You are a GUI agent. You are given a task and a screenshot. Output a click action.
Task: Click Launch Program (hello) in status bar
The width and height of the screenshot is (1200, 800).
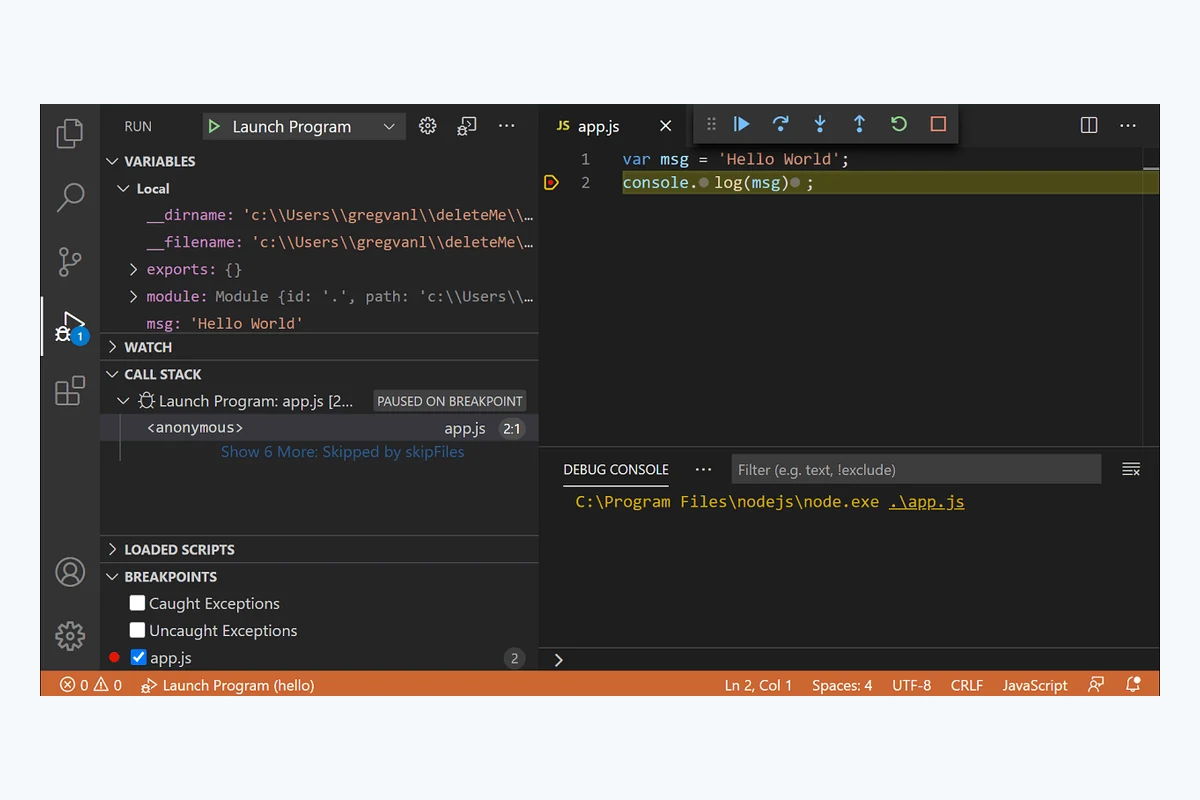point(228,685)
